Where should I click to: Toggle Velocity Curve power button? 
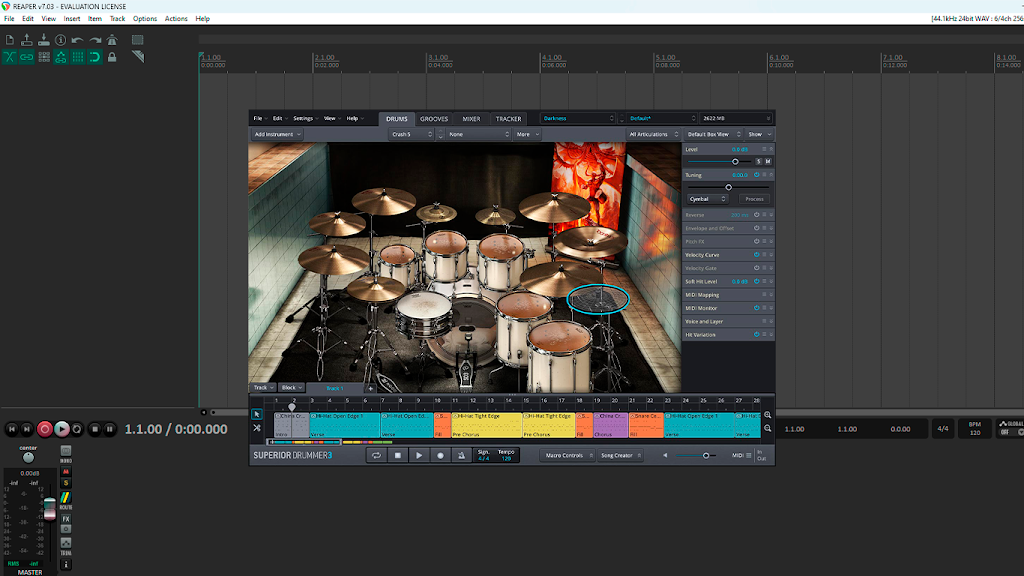point(757,255)
